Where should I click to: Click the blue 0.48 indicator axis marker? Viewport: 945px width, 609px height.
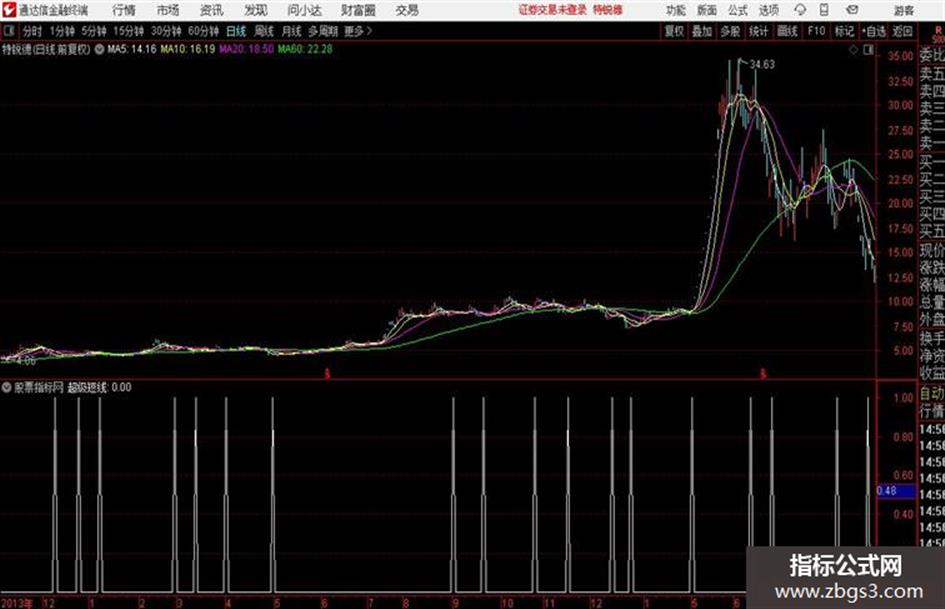tap(896, 491)
